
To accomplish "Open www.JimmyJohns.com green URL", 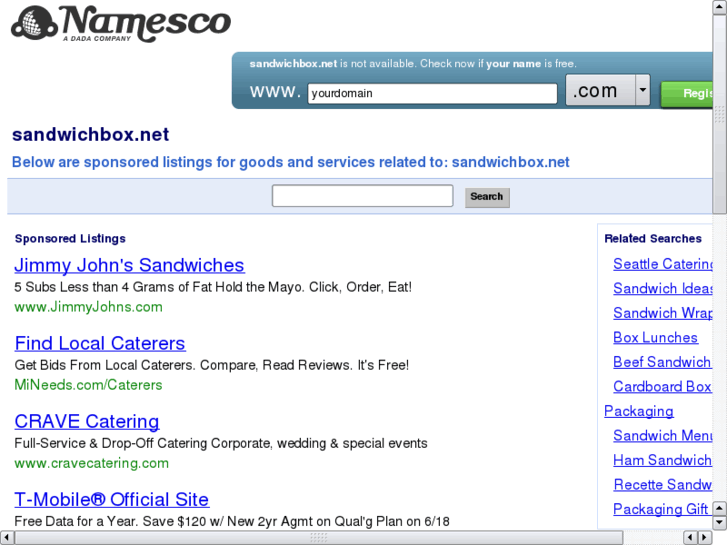I will (89, 307).
